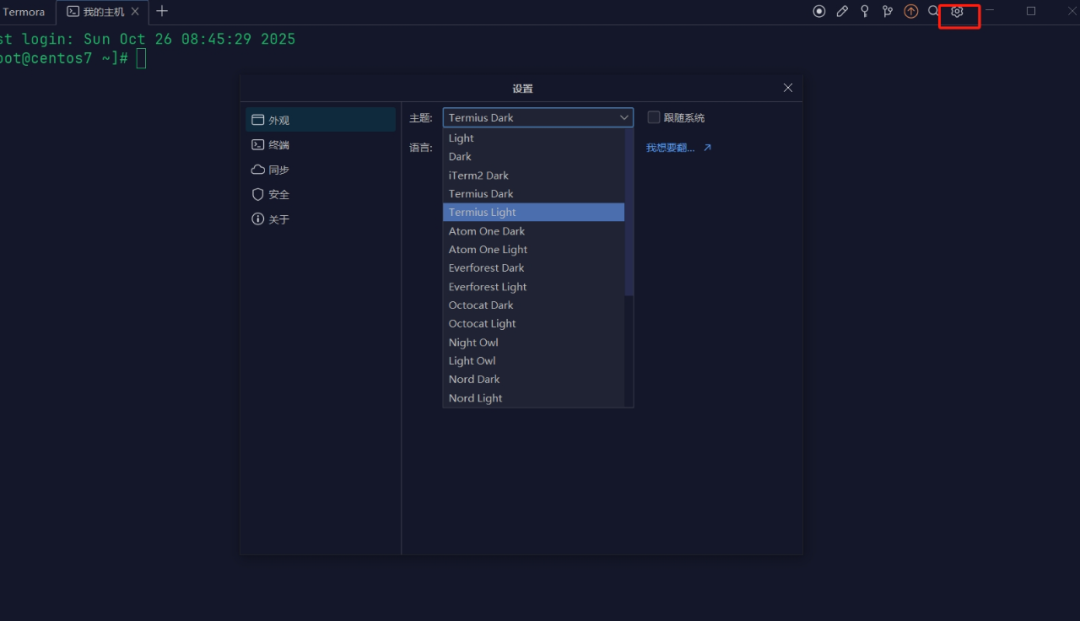The width and height of the screenshot is (1080, 621).
Task: Click the key icon in the toolbar
Action: tap(864, 11)
